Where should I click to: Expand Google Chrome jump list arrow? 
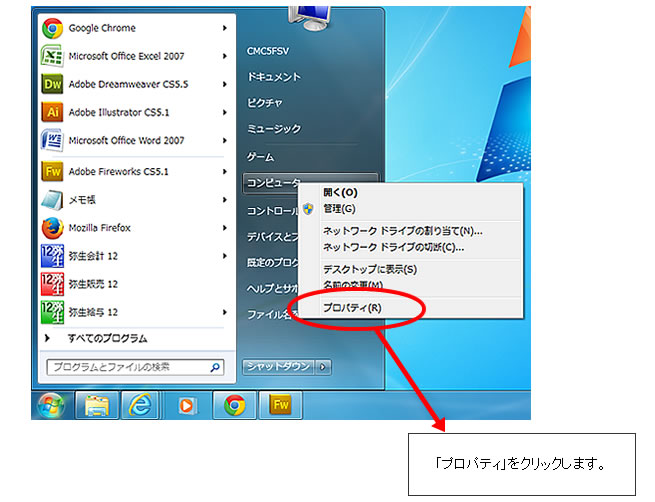[x=225, y=28]
